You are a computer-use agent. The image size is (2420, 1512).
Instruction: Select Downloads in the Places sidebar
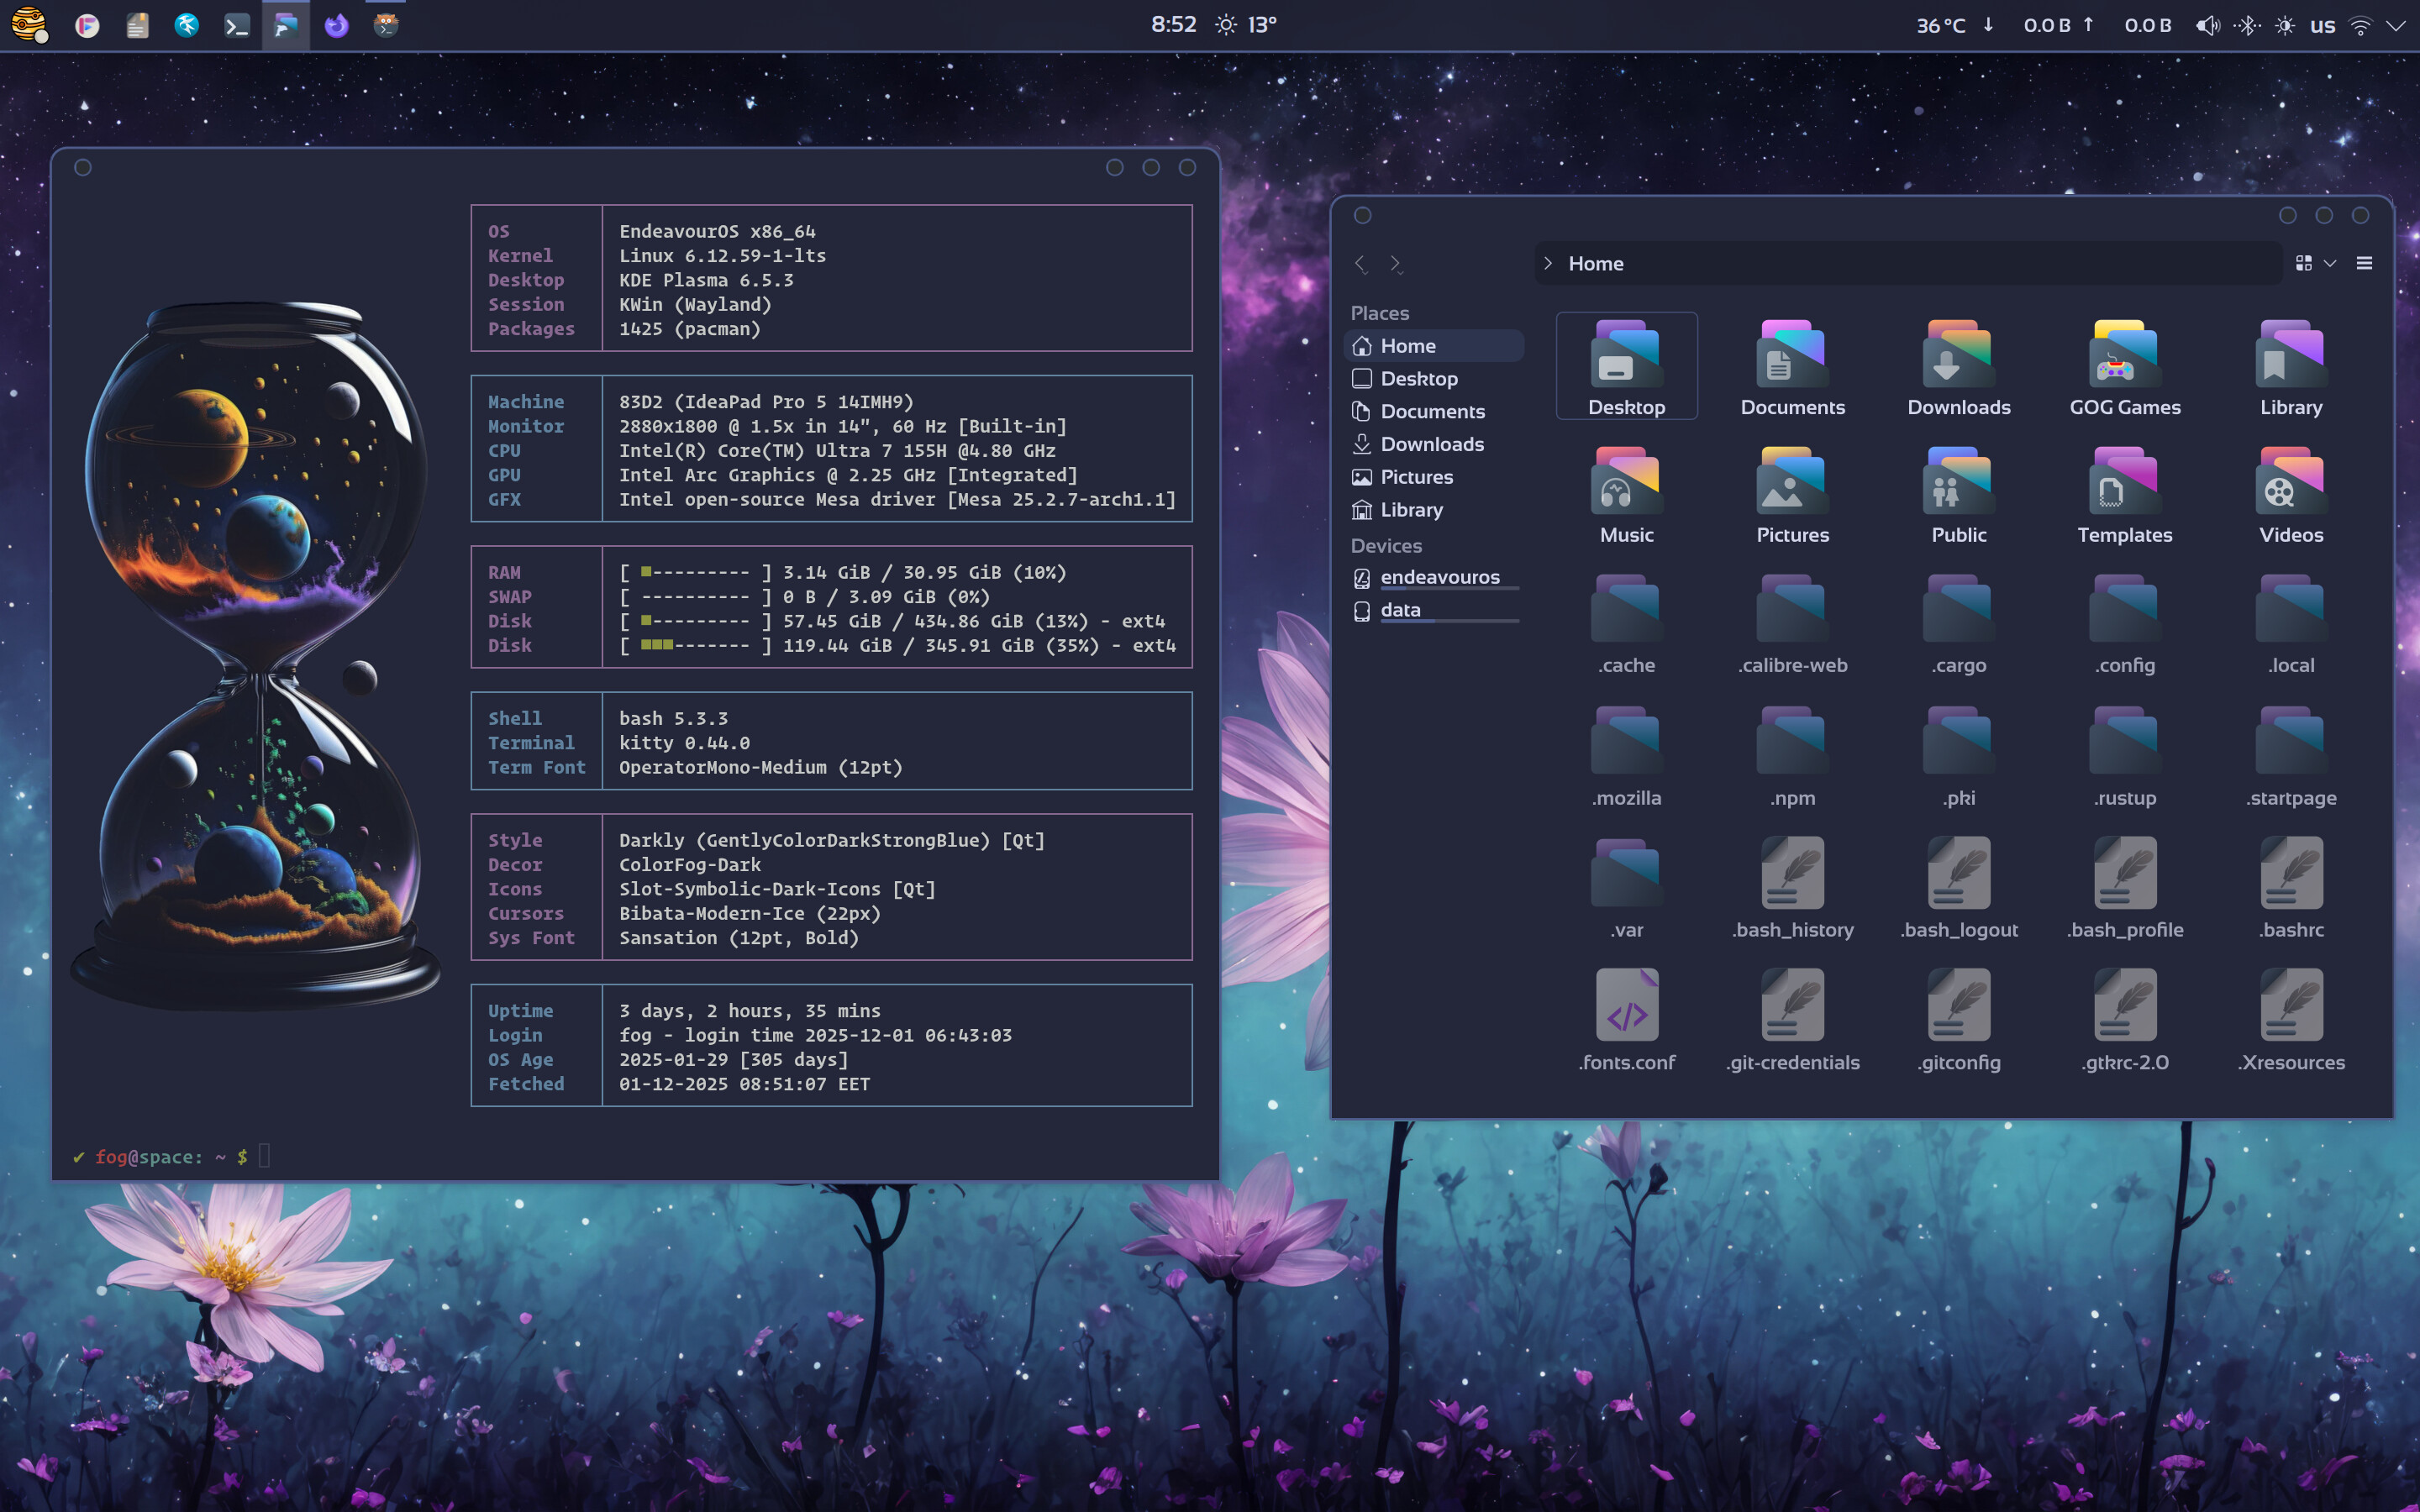[x=1431, y=444]
